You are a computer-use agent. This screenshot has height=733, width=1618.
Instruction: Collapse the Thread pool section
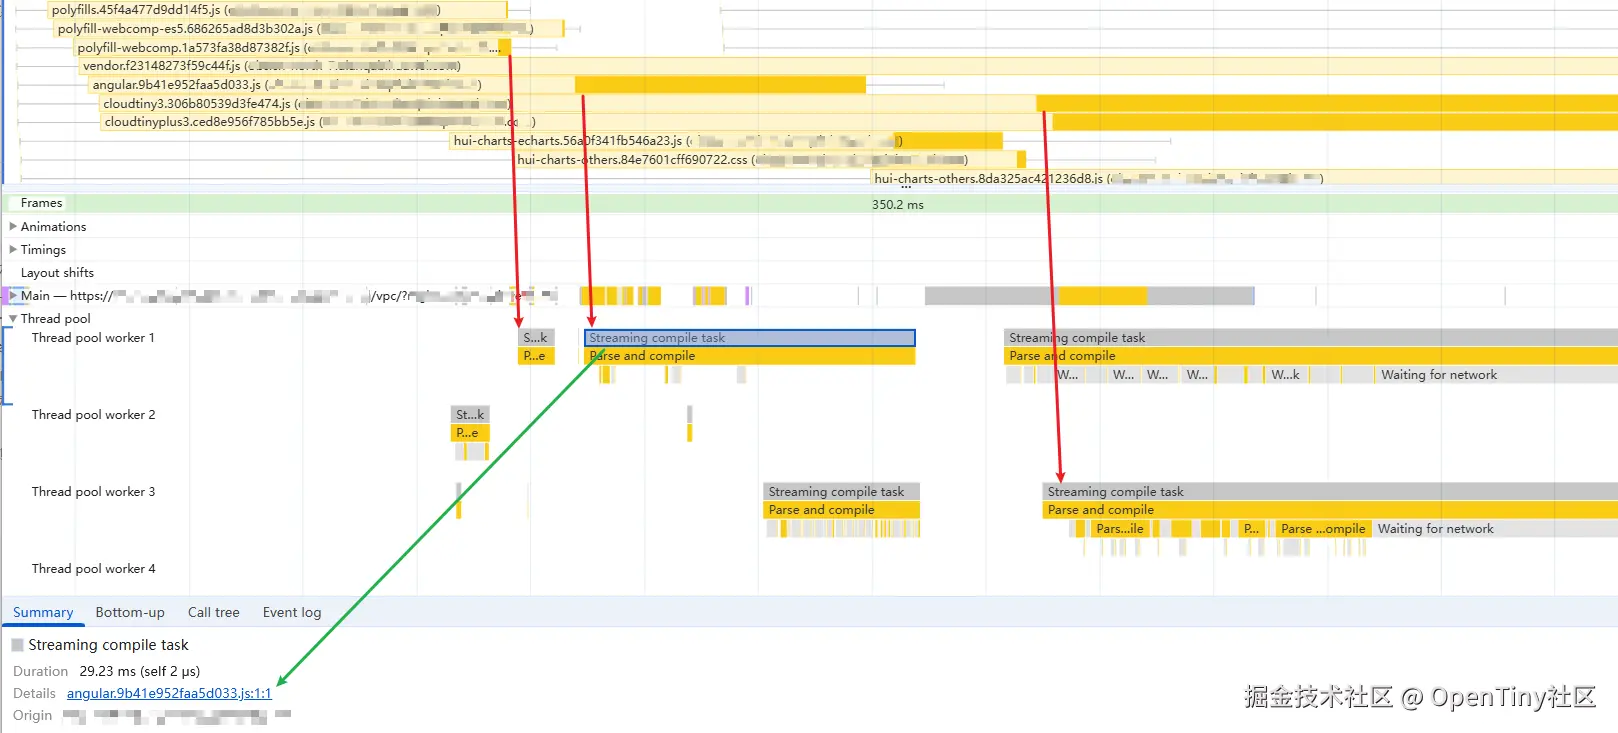(13, 319)
